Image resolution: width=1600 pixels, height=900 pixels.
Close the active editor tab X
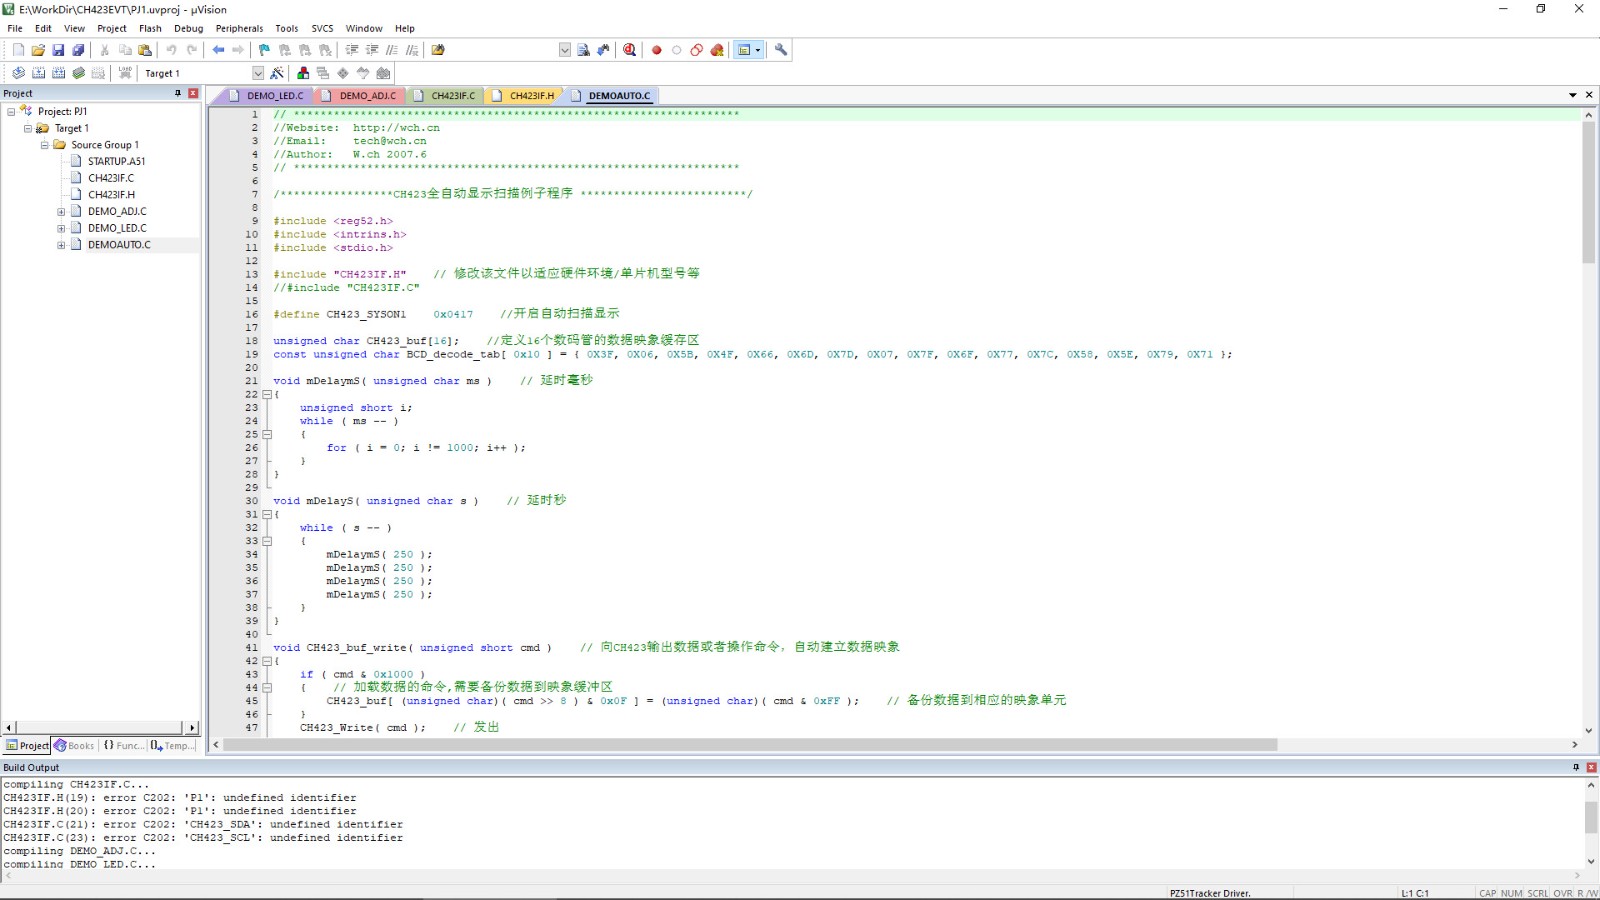(x=1589, y=95)
